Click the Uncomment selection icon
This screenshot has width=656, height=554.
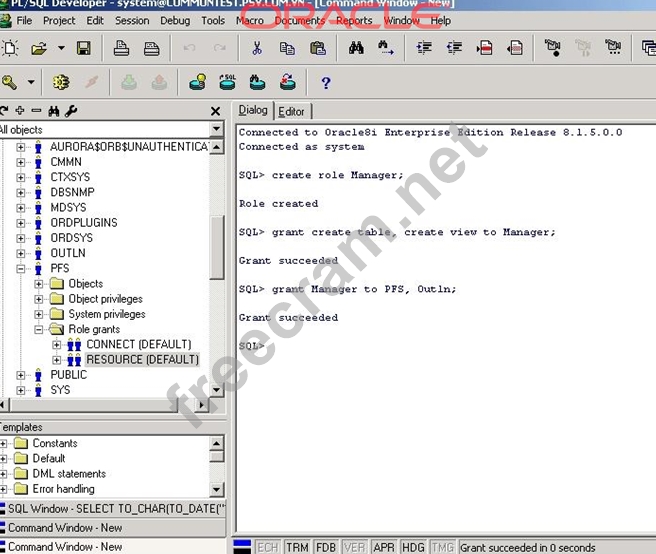[x=515, y=48]
